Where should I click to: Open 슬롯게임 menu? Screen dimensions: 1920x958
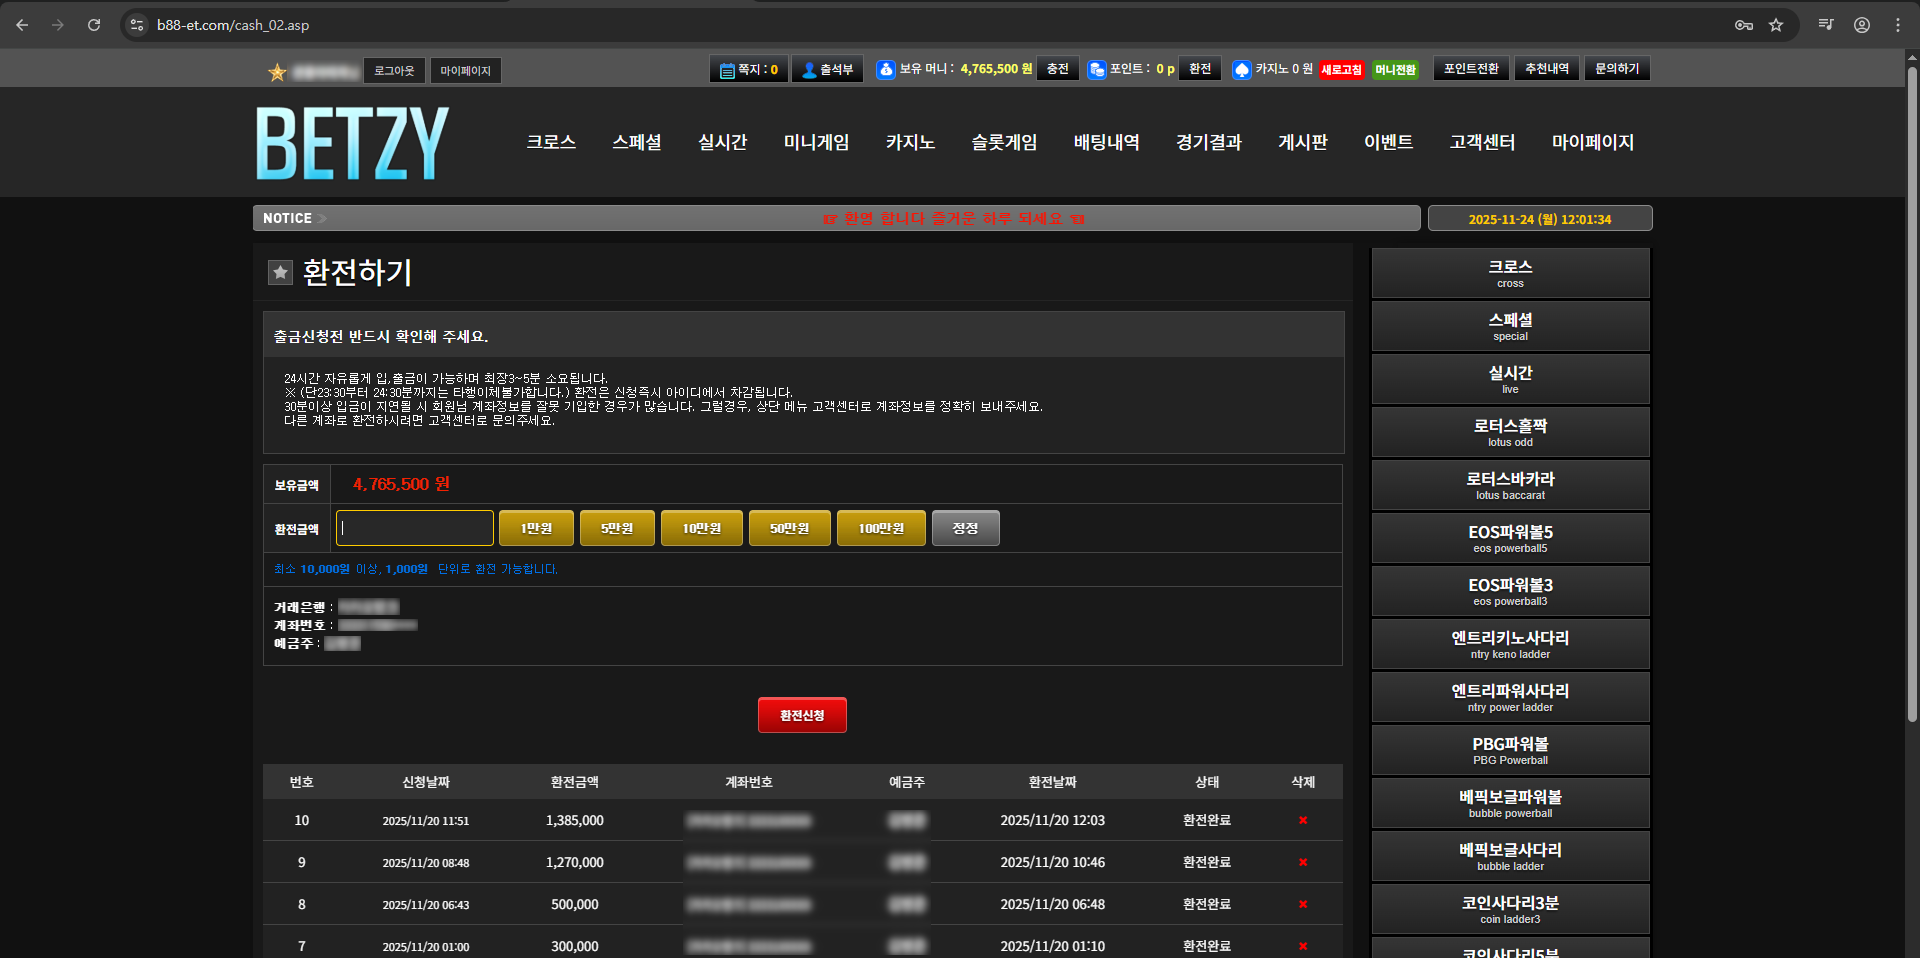point(1004,142)
